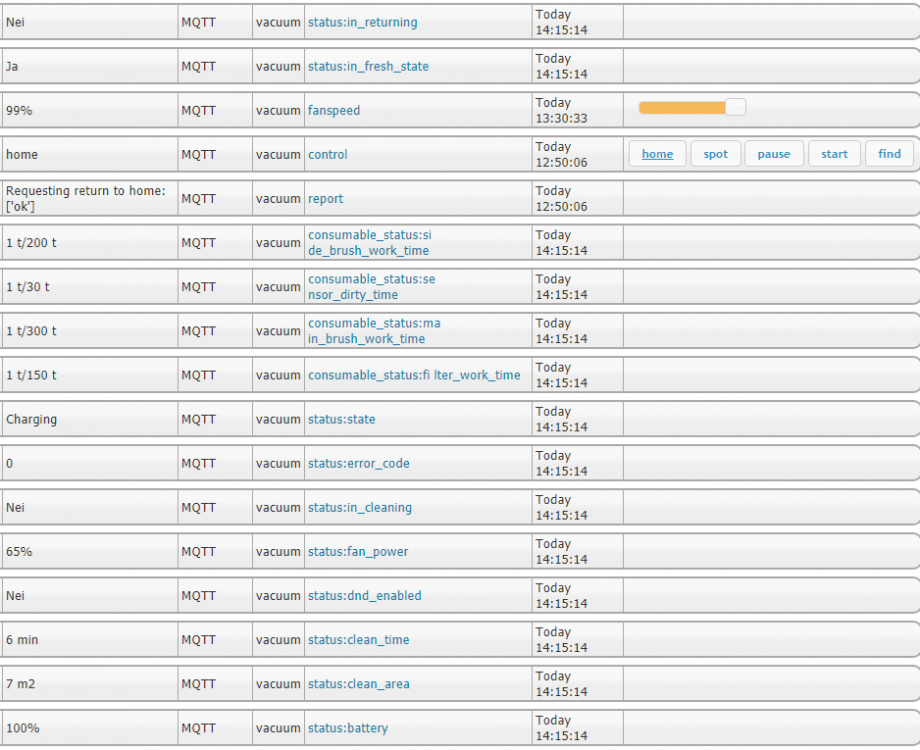Open filter_work_time consumable link
The image size is (920, 750).
pos(414,375)
